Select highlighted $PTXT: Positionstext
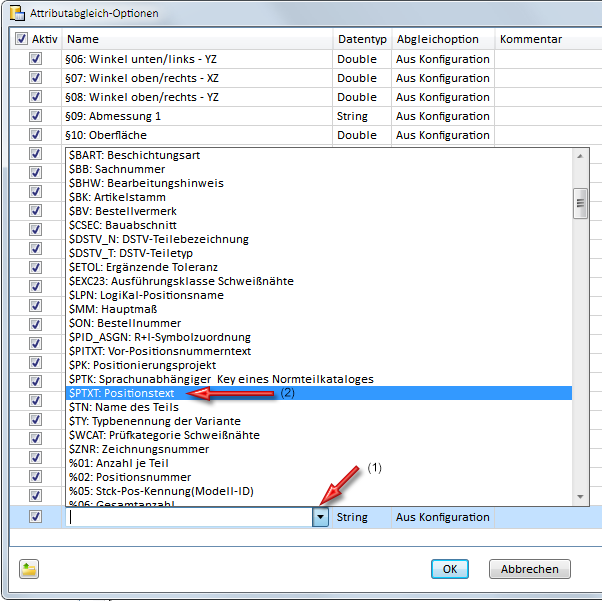This screenshot has width=602, height=601. pyautogui.click(x=319, y=393)
